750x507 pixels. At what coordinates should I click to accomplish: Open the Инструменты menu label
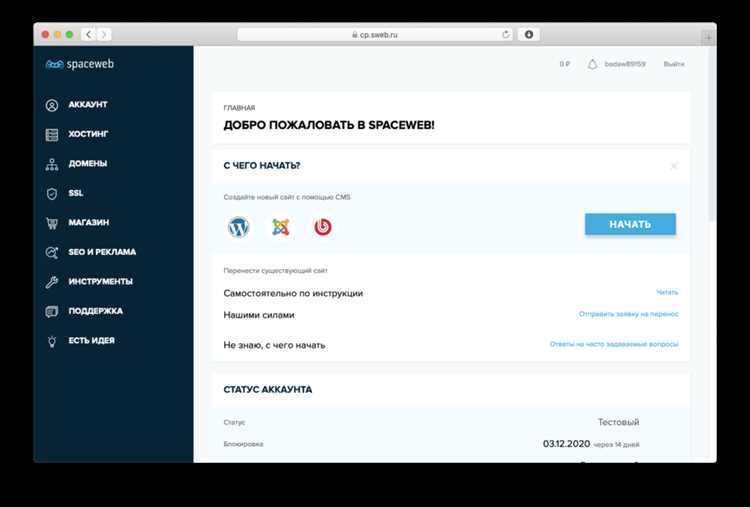100,282
